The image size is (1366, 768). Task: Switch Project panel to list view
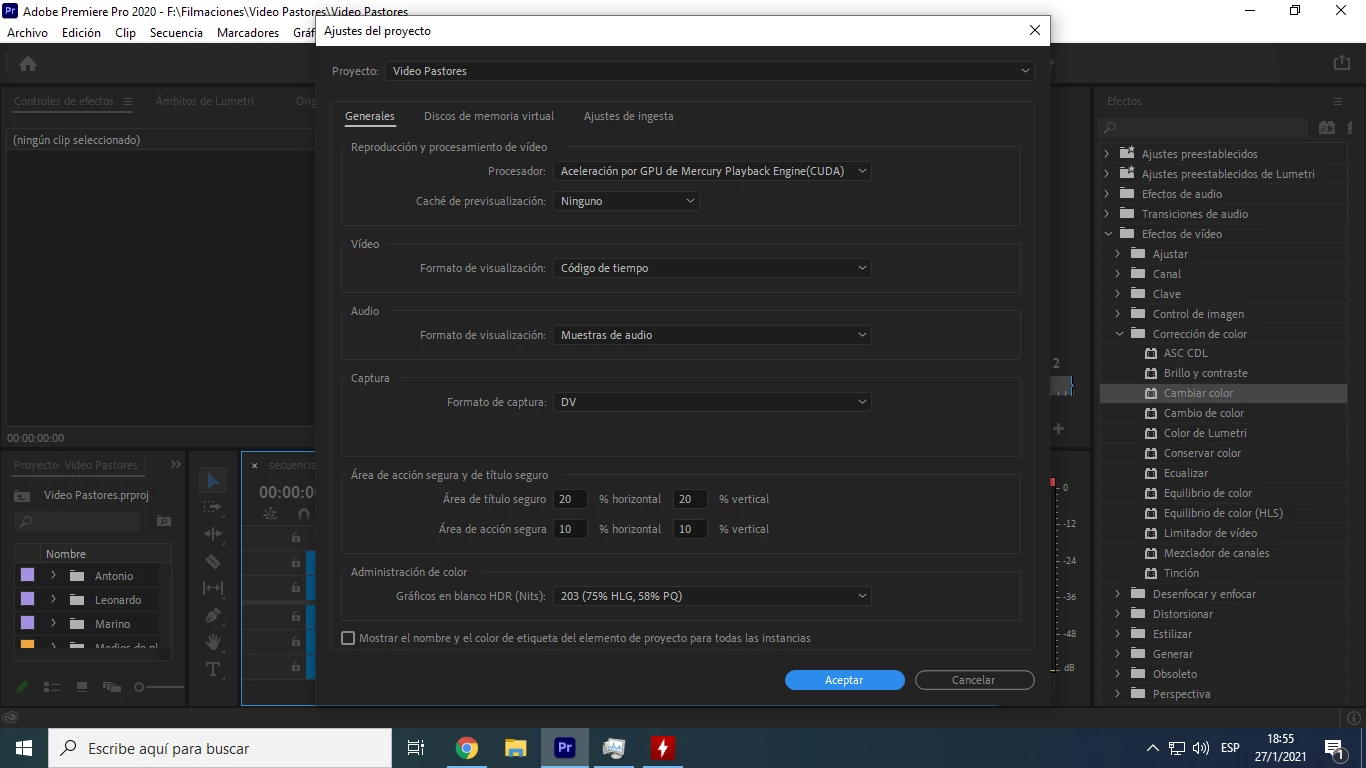(52, 687)
